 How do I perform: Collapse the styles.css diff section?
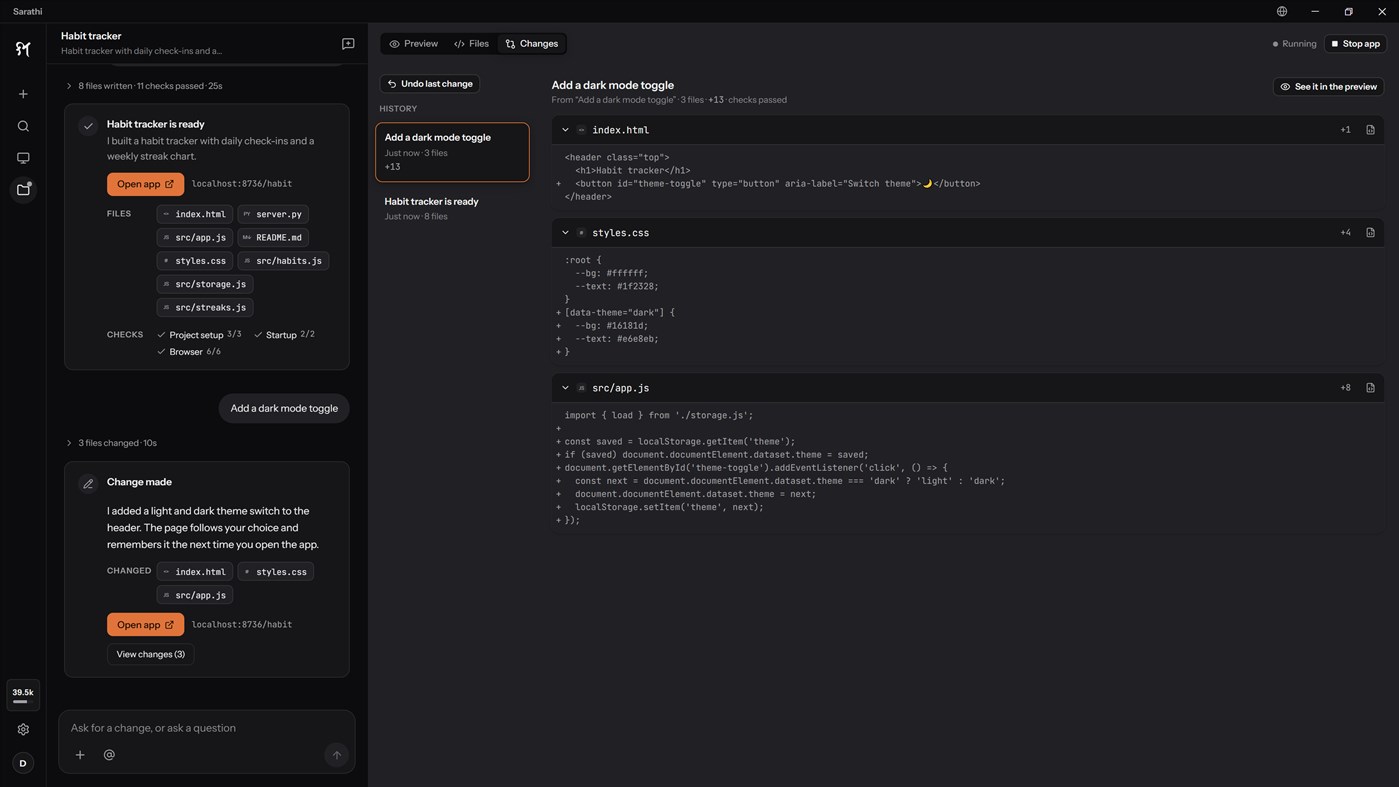tap(565, 233)
